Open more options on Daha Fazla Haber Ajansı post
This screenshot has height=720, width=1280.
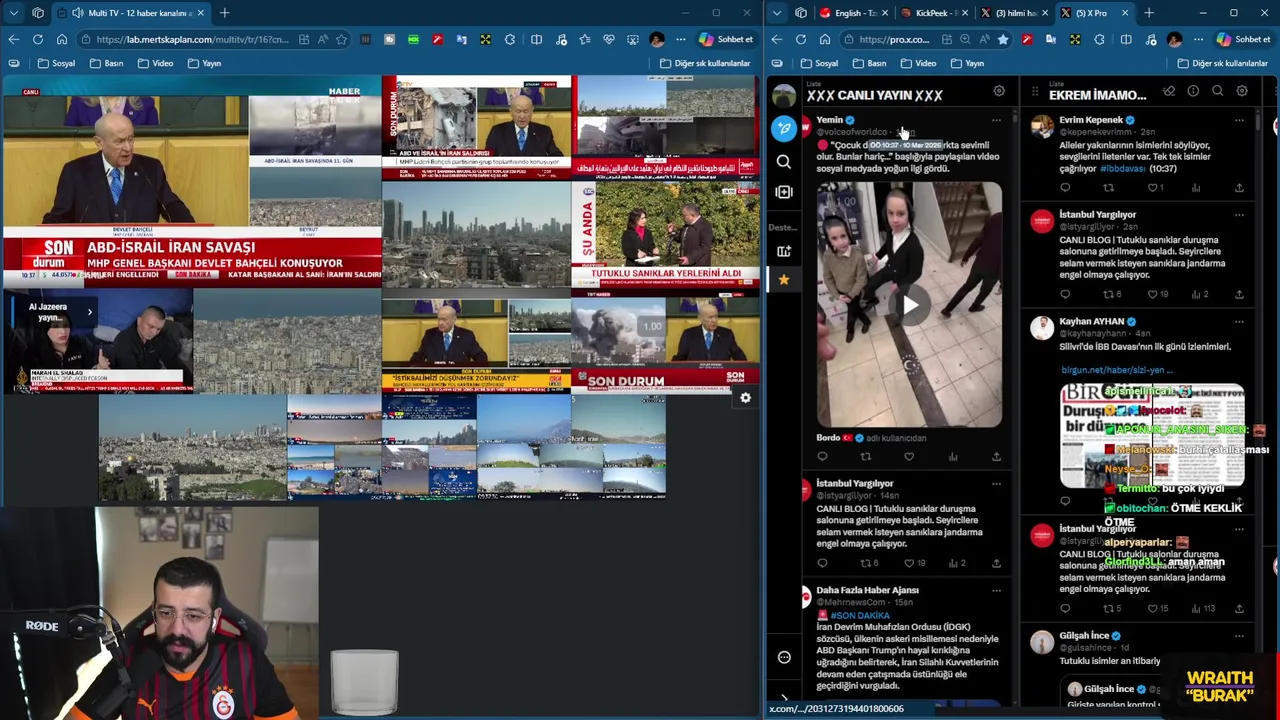[x=996, y=590]
